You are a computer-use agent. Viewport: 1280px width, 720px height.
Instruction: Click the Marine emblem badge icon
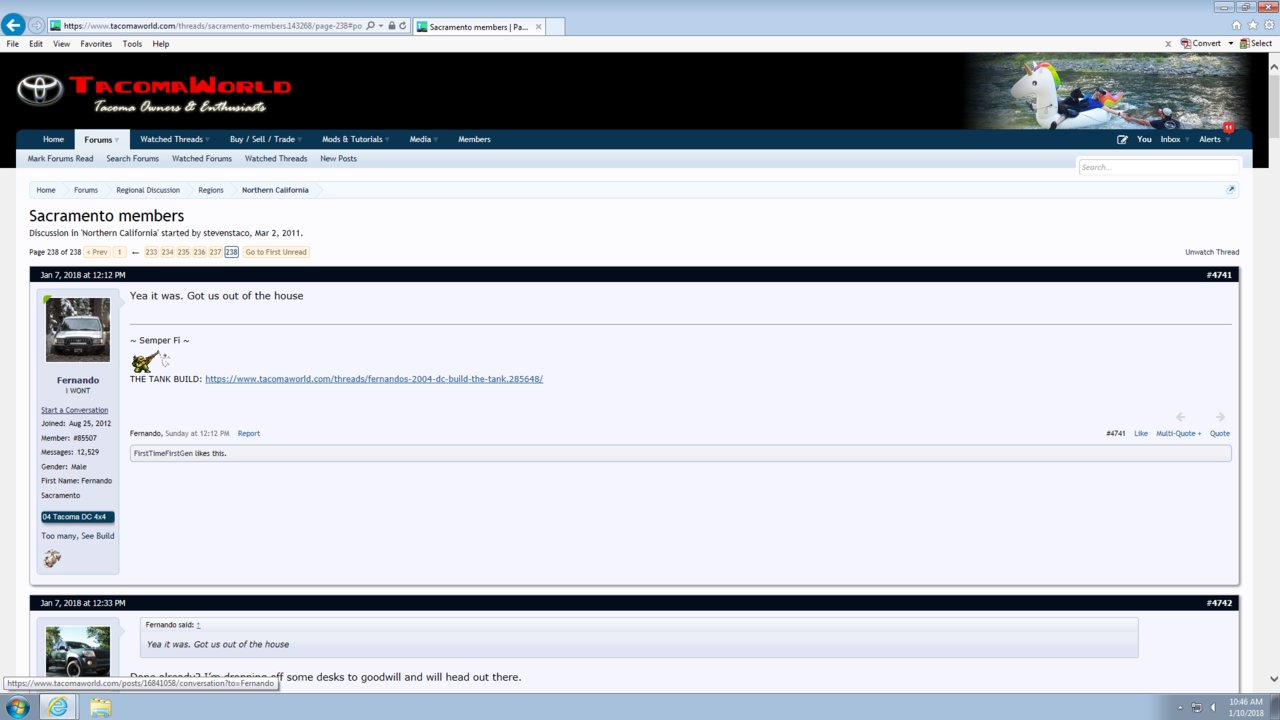tap(53, 558)
